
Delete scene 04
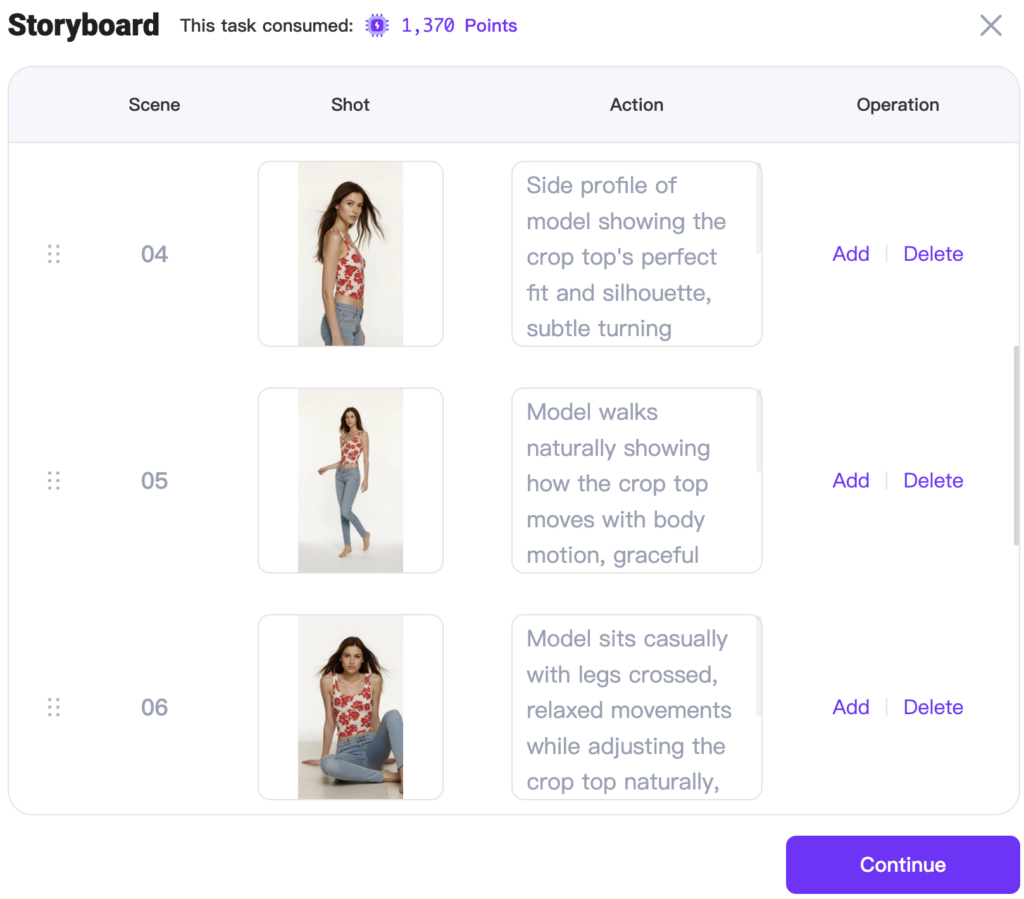click(x=933, y=254)
